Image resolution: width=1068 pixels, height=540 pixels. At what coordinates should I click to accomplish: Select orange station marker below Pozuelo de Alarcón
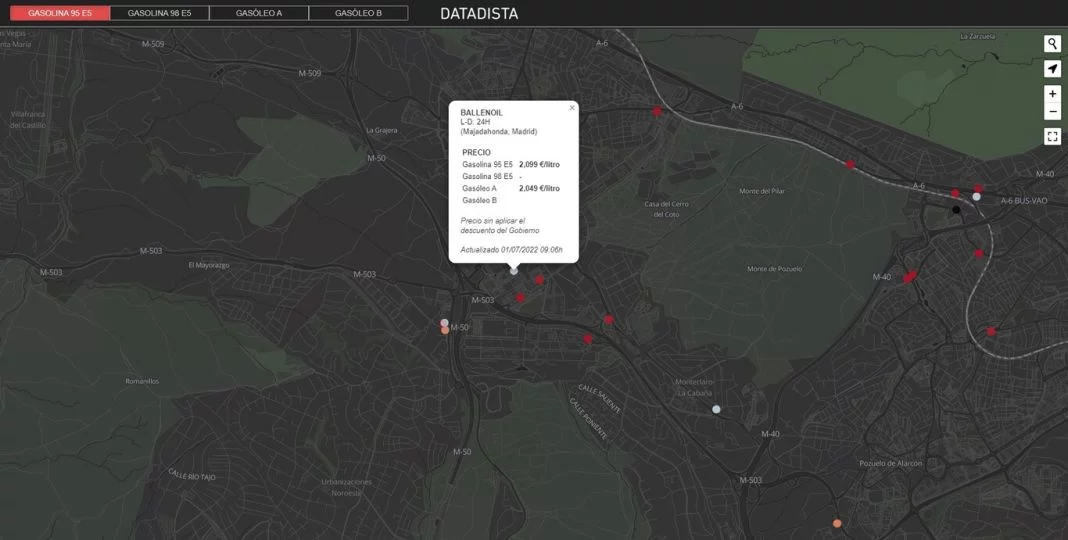[x=837, y=523]
